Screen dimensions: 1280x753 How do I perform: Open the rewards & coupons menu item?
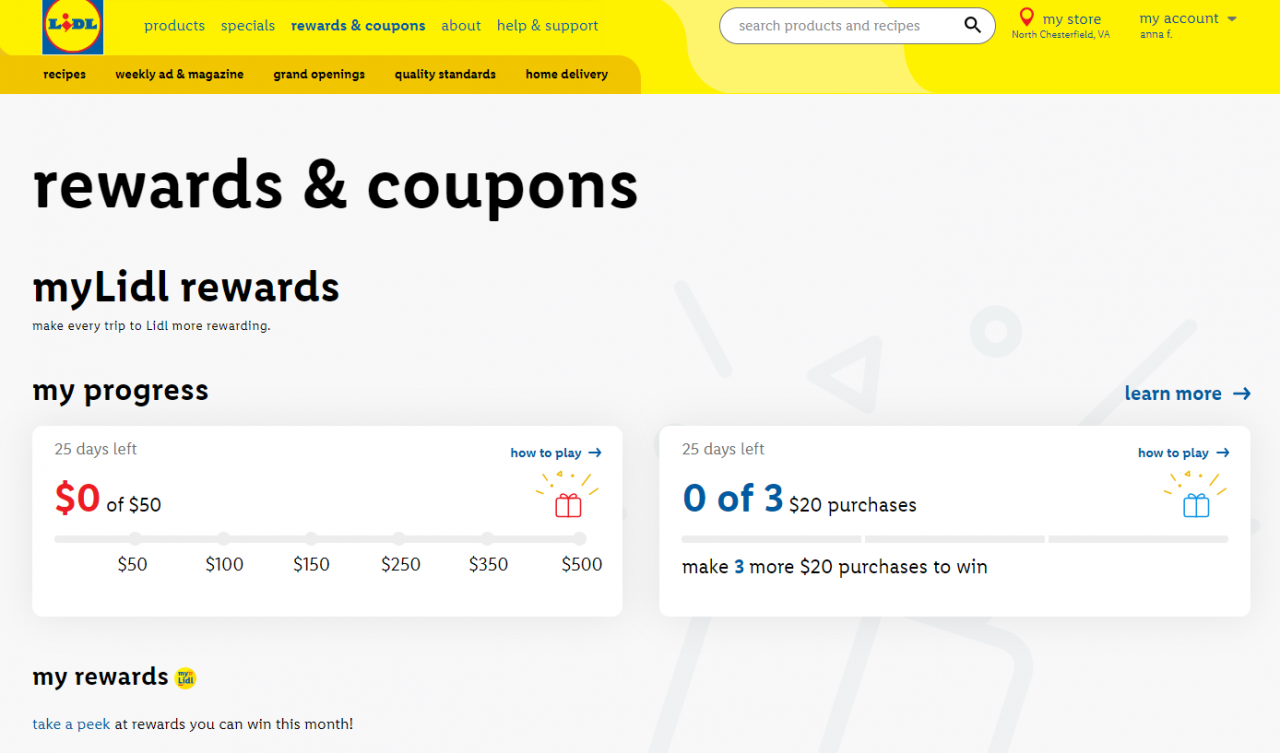358,25
